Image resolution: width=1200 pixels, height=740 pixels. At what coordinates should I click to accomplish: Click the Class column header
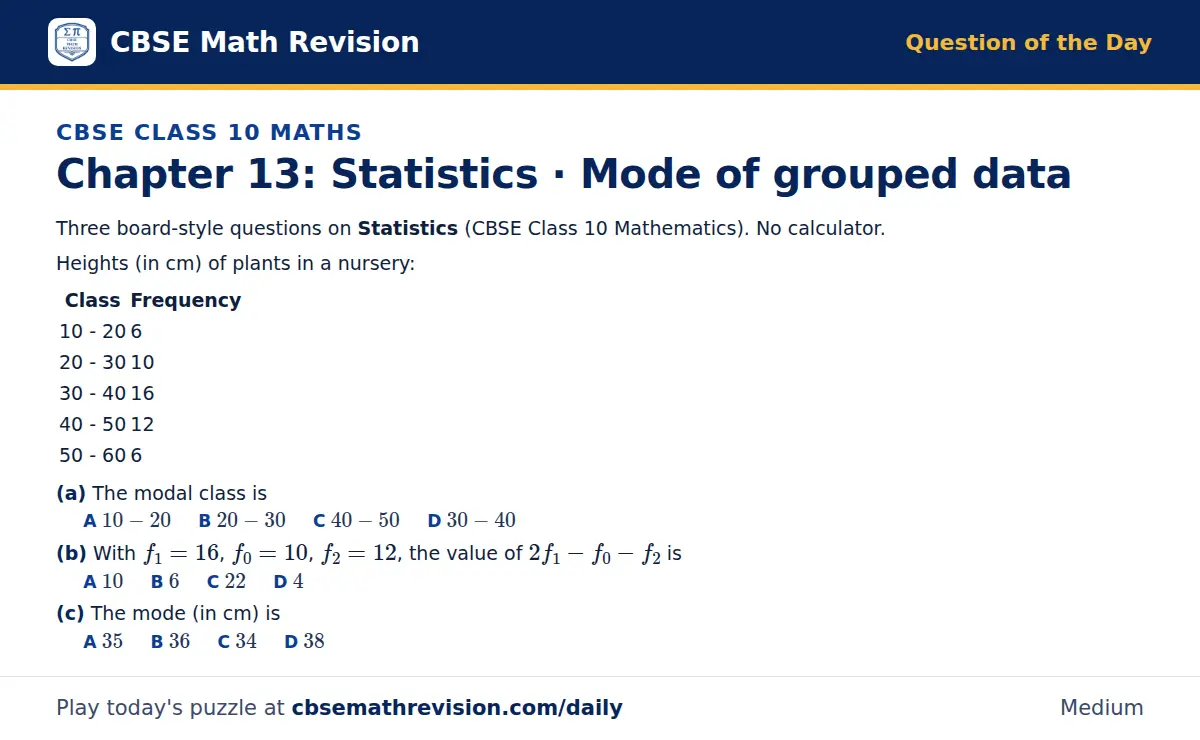[x=92, y=300]
